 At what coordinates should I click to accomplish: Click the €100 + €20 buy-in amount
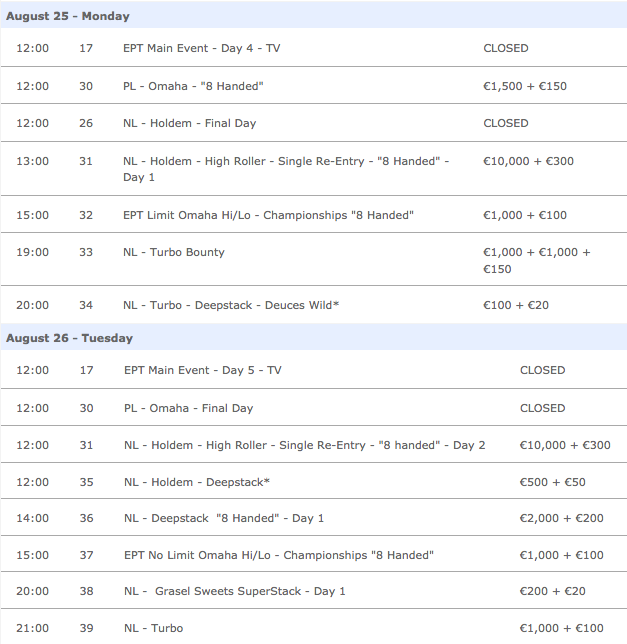point(515,304)
